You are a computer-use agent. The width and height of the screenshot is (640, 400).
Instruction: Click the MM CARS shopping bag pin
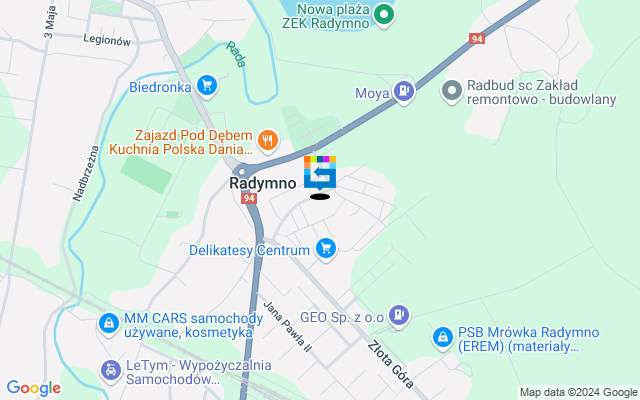(x=109, y=324)
